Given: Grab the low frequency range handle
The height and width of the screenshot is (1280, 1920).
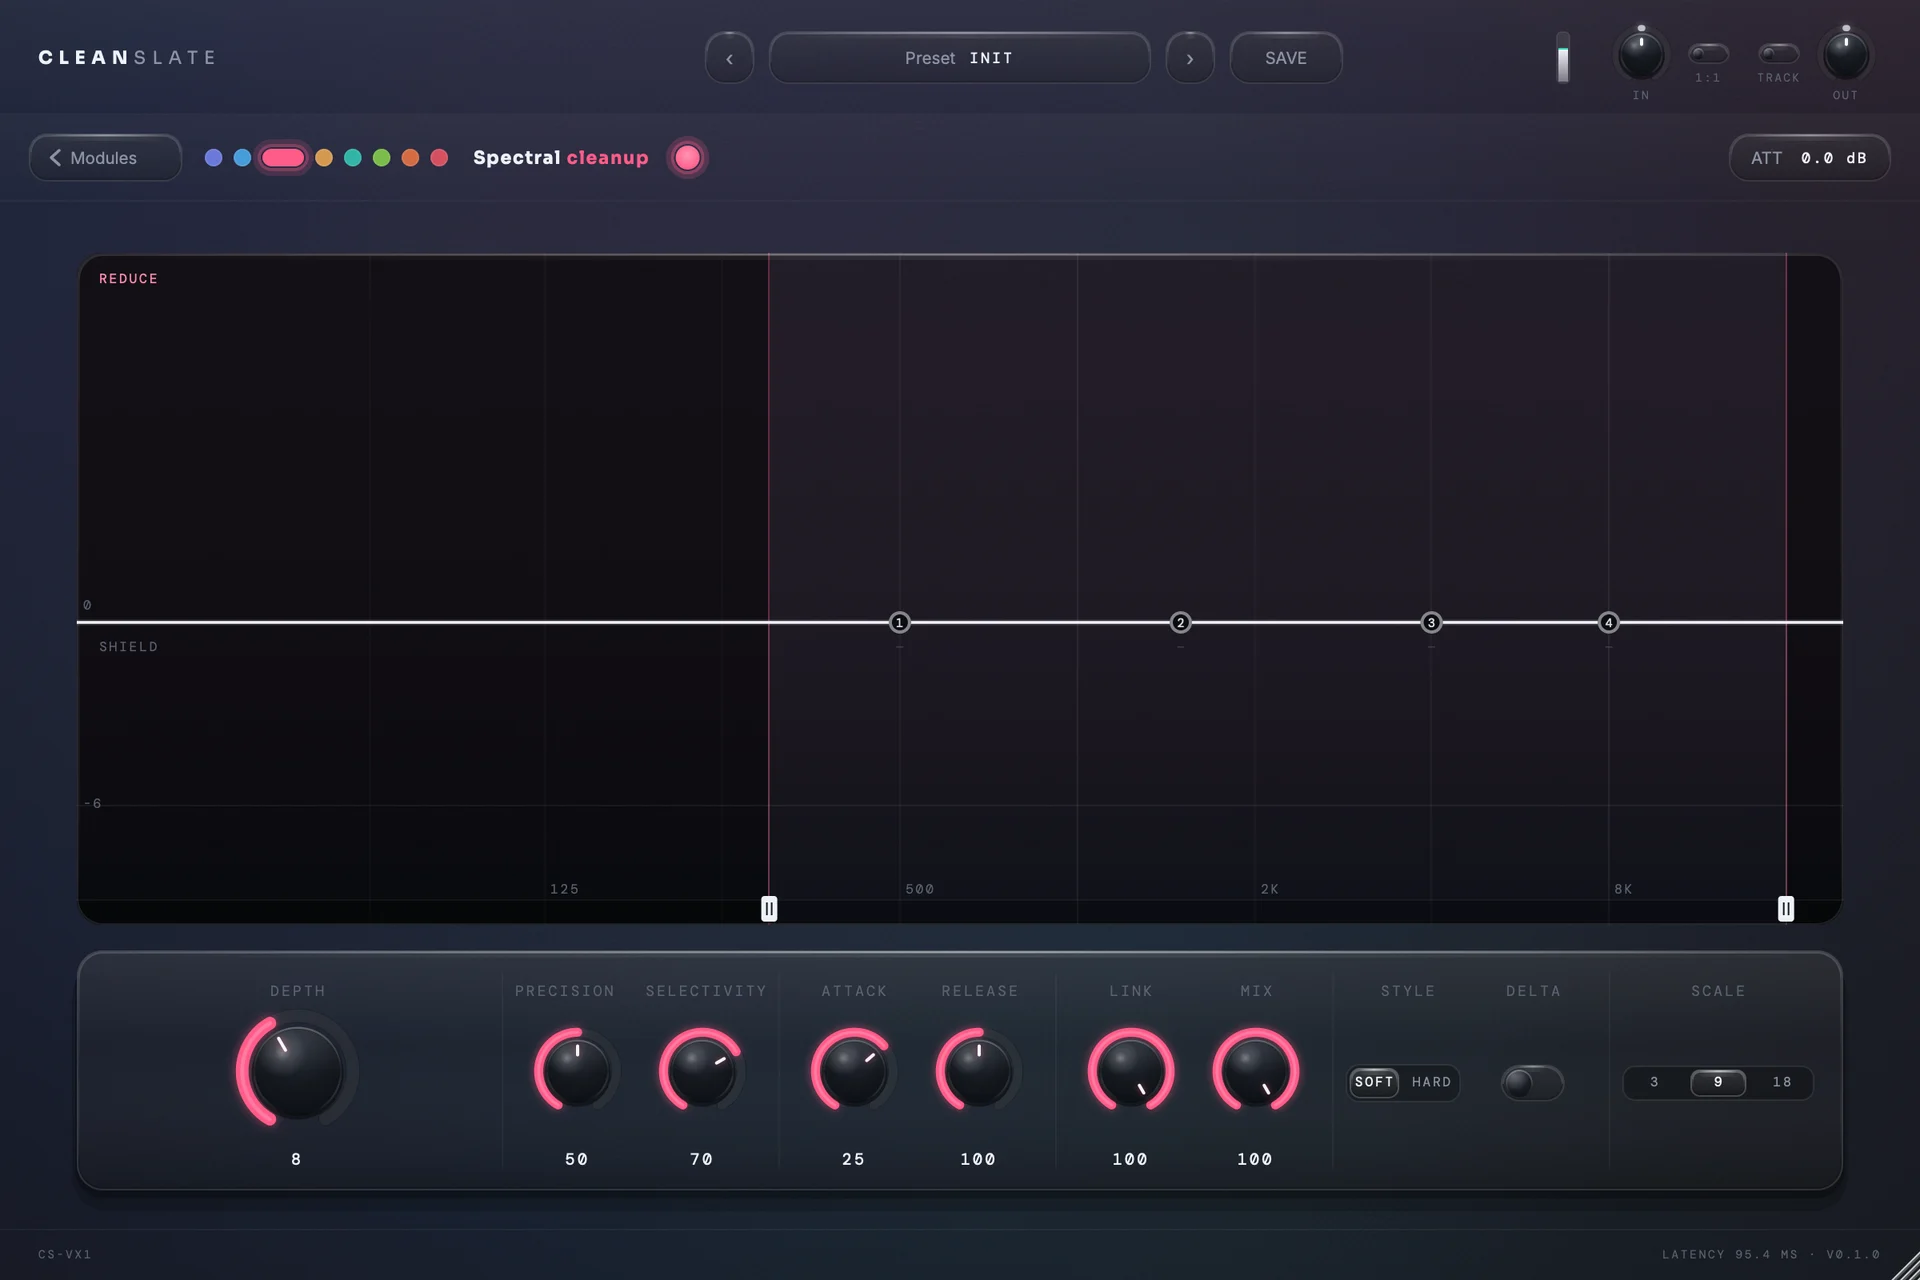Looking at the screenshot, I should pyautogui.click(x=769, y=909).
